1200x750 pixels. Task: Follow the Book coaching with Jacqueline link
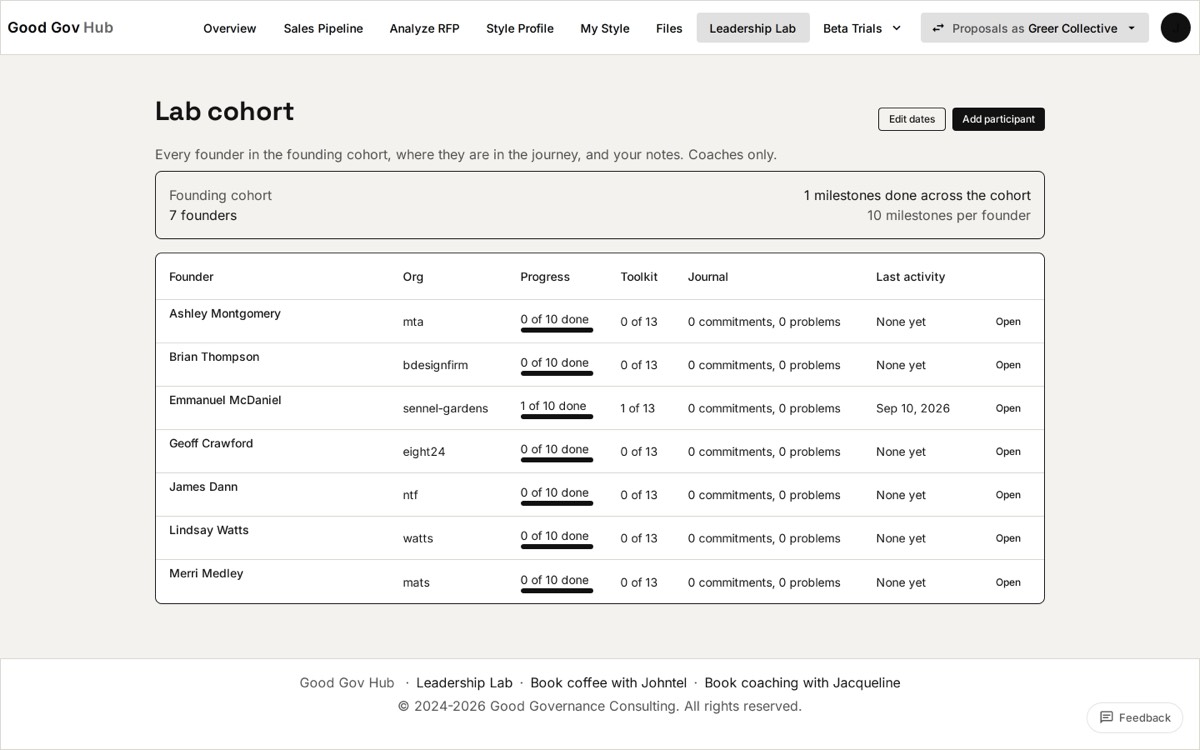tap(802, 682)
